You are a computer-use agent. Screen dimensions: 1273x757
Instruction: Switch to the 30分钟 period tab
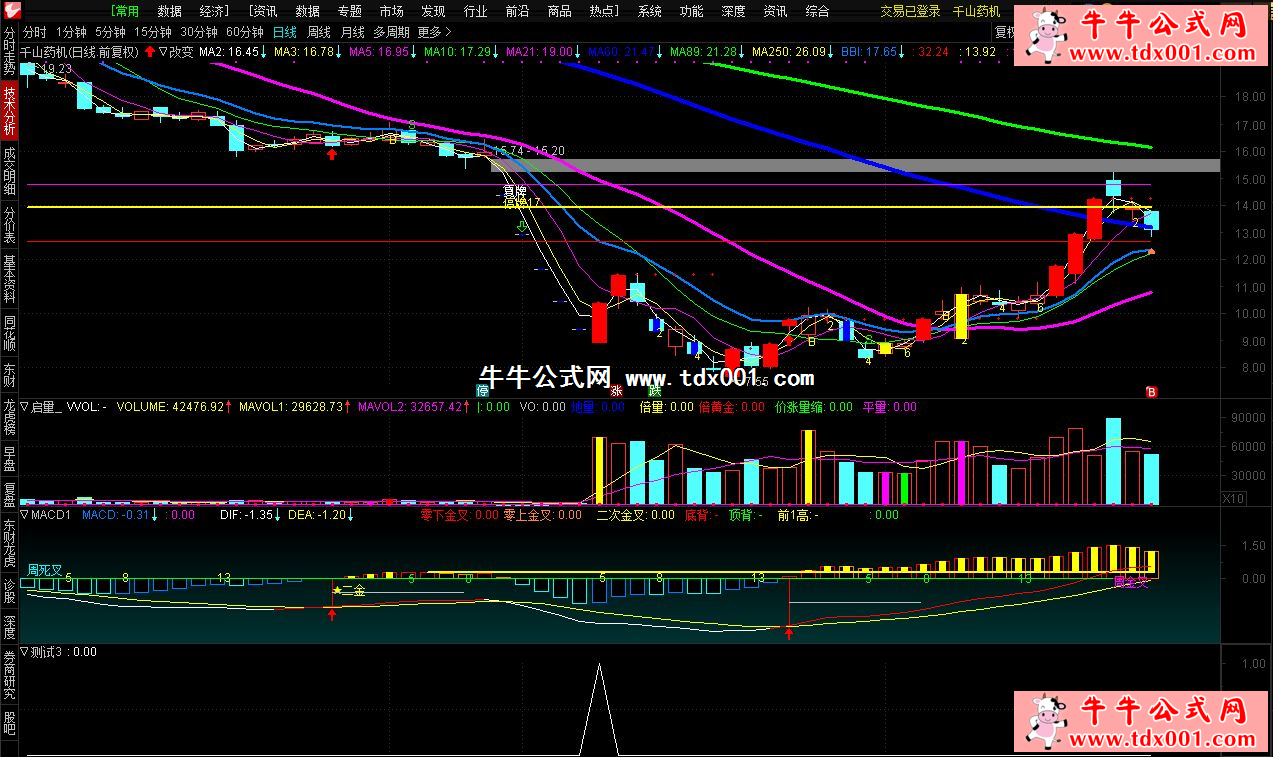coord(199,32)
